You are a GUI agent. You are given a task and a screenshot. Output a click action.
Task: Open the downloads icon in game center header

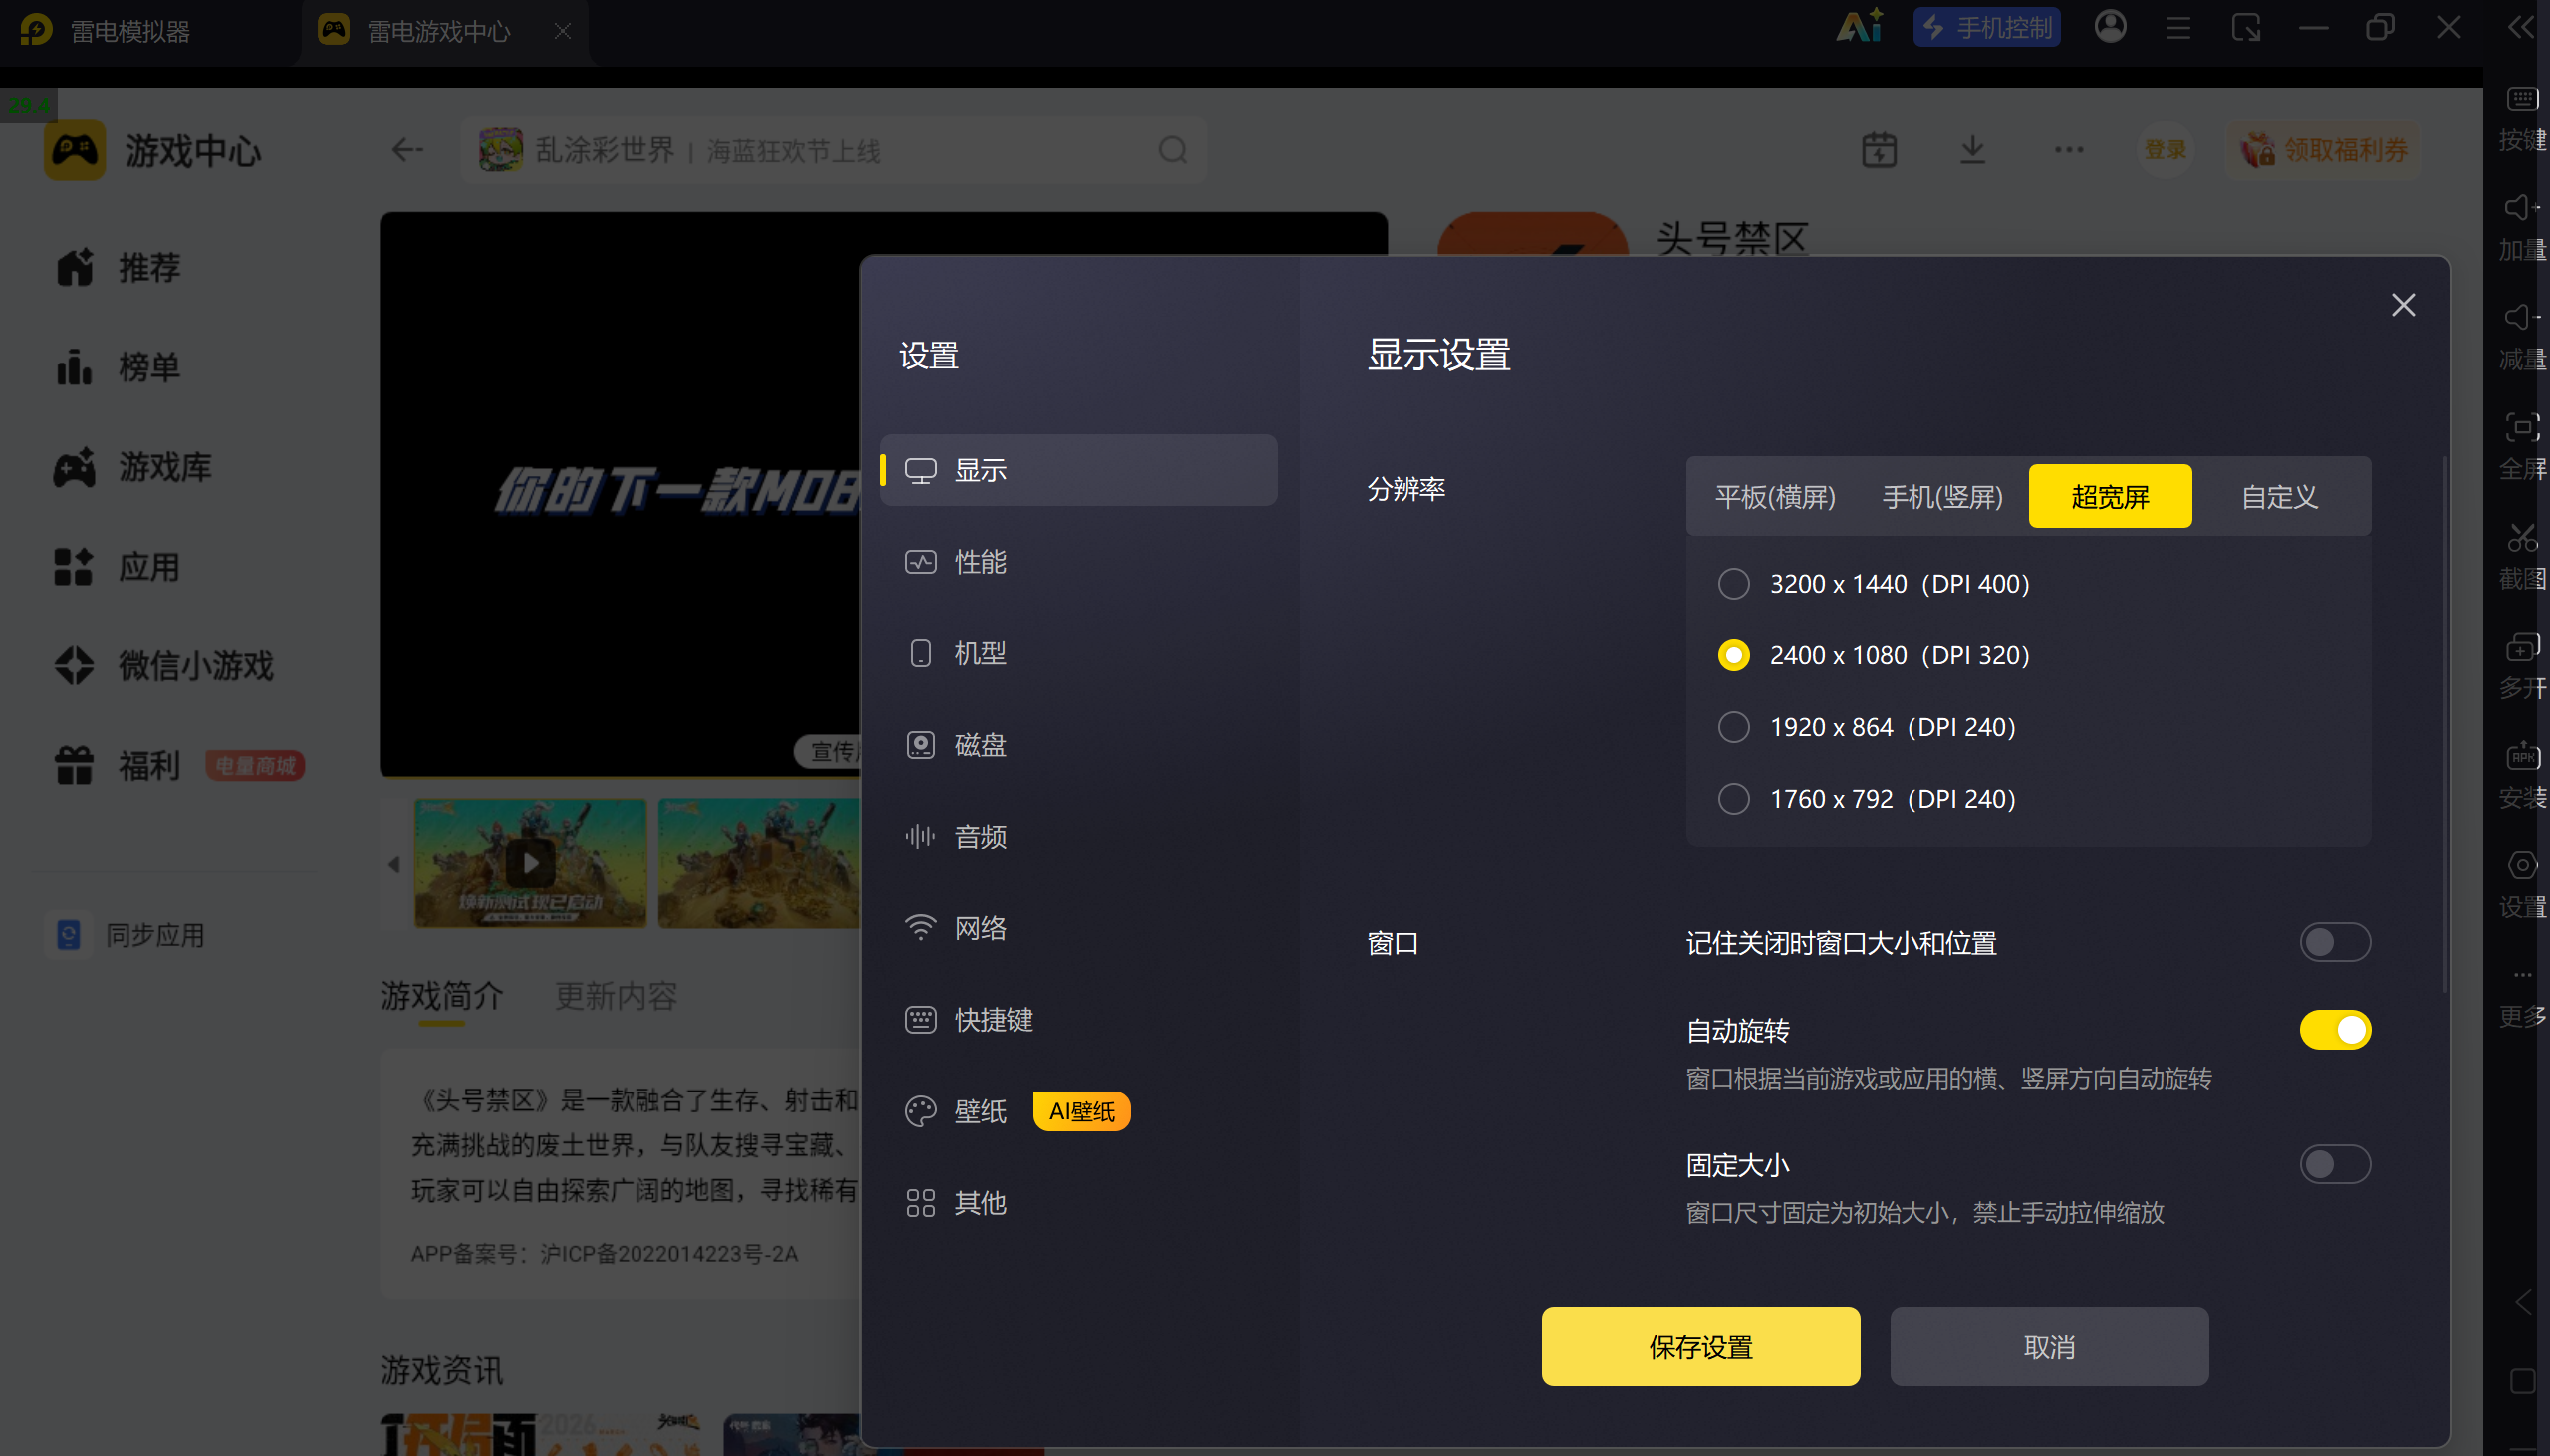(1972, 150)
